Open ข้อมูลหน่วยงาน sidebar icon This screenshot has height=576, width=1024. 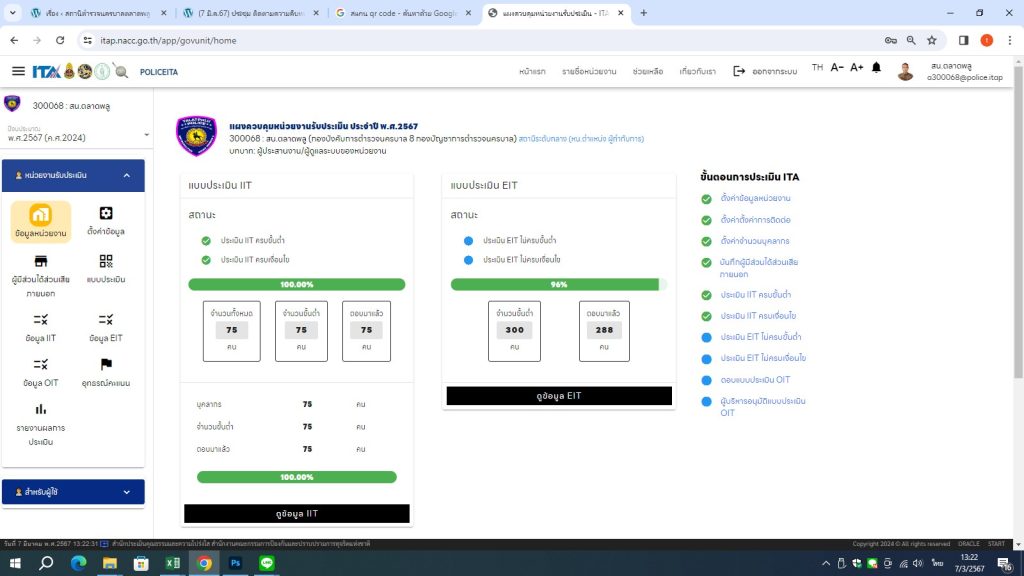click(x=41, y=215)
